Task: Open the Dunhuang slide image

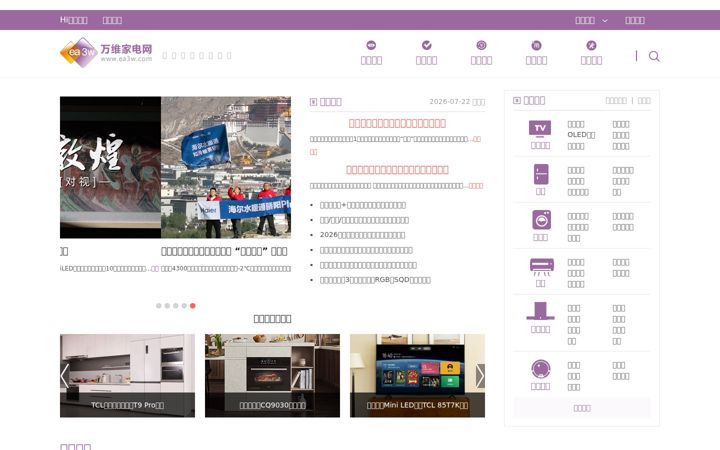Action: 110,167
